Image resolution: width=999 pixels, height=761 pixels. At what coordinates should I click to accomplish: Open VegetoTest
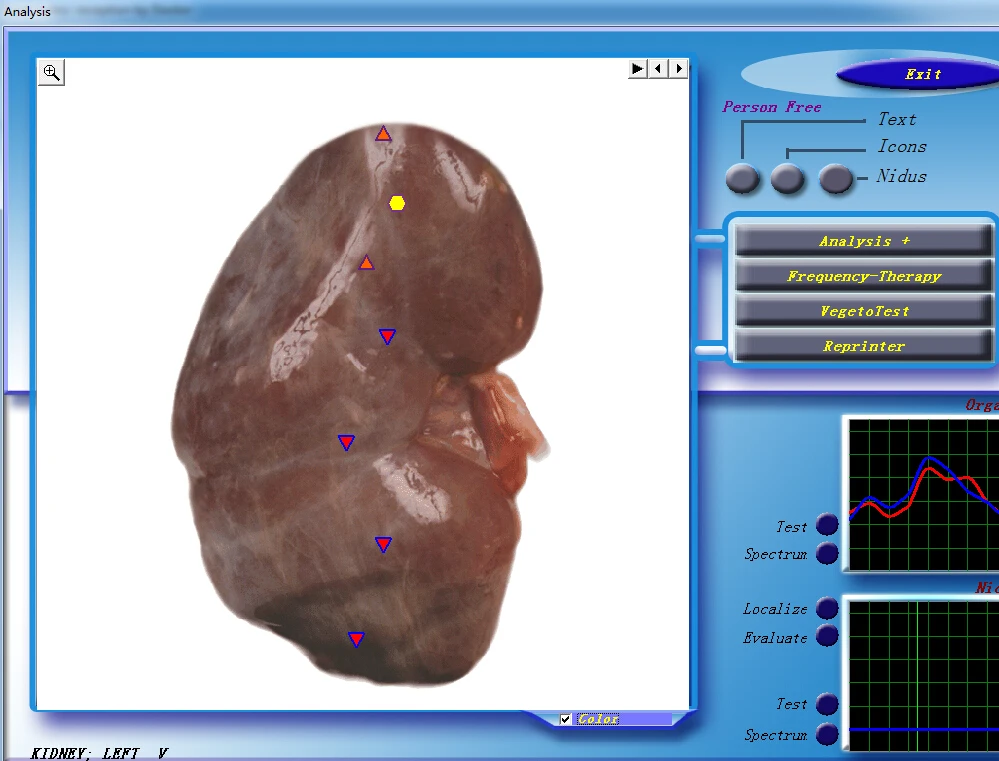(x=864, y=311)
